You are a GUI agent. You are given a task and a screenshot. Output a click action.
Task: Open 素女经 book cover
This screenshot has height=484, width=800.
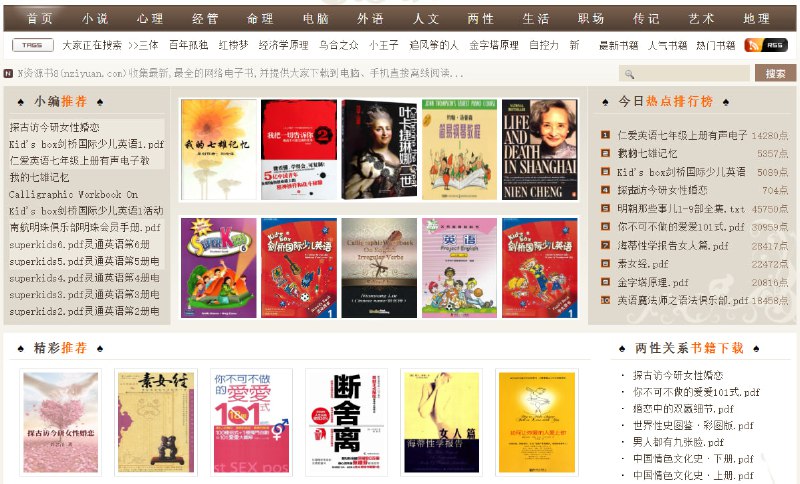pos(156,422)
